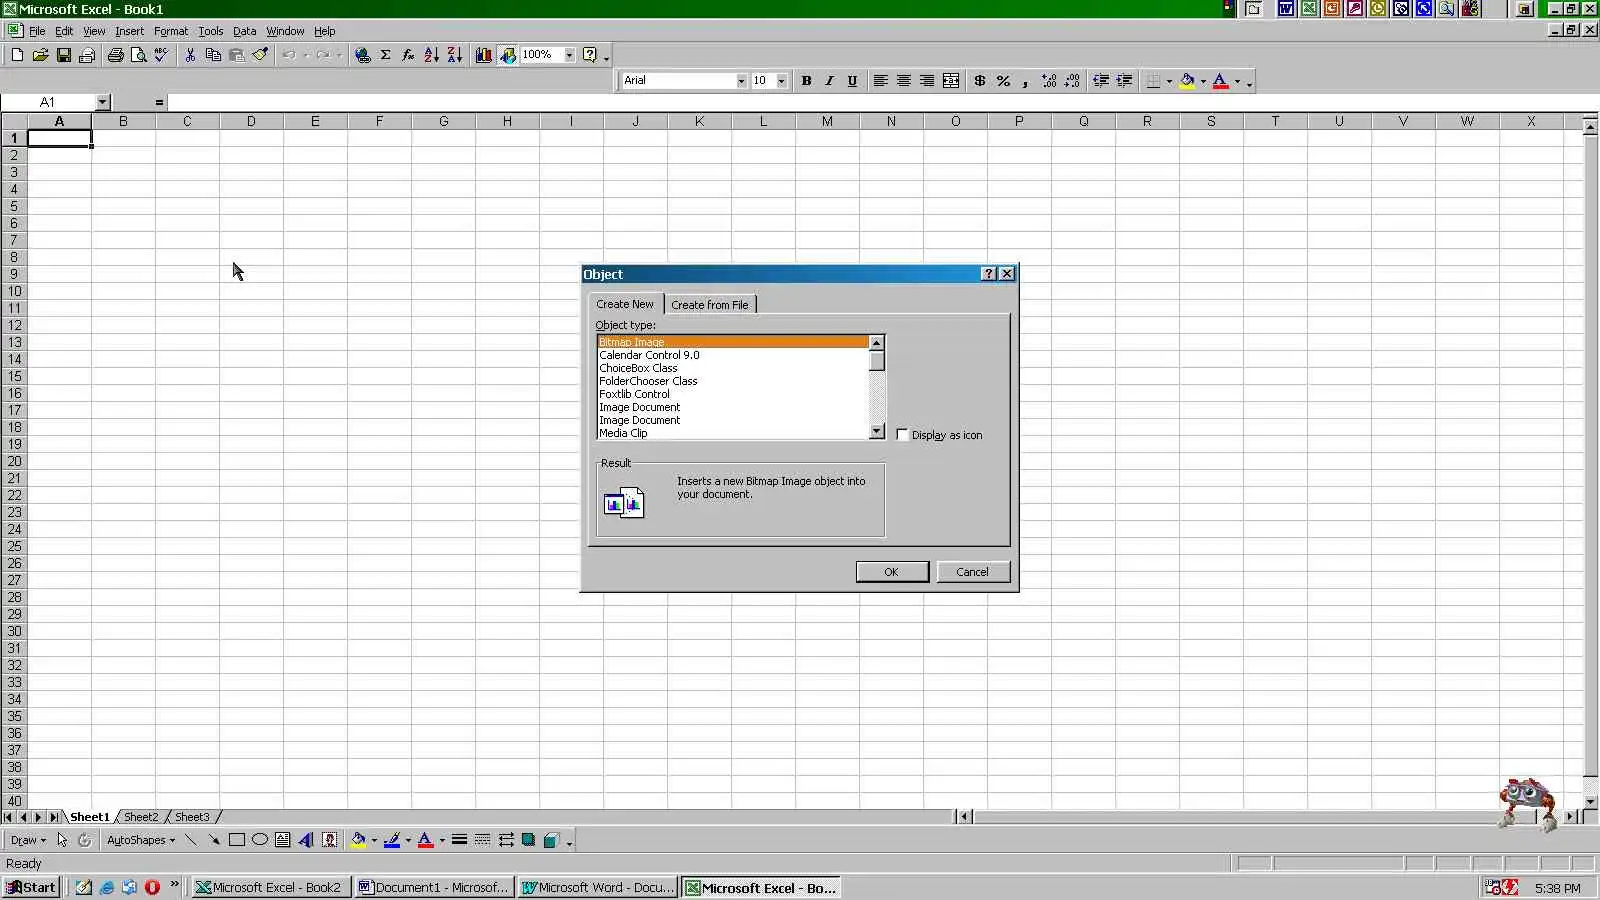Open the Tools menu
Viewport: 1600px width, 900px height.
tap(210, 31)
